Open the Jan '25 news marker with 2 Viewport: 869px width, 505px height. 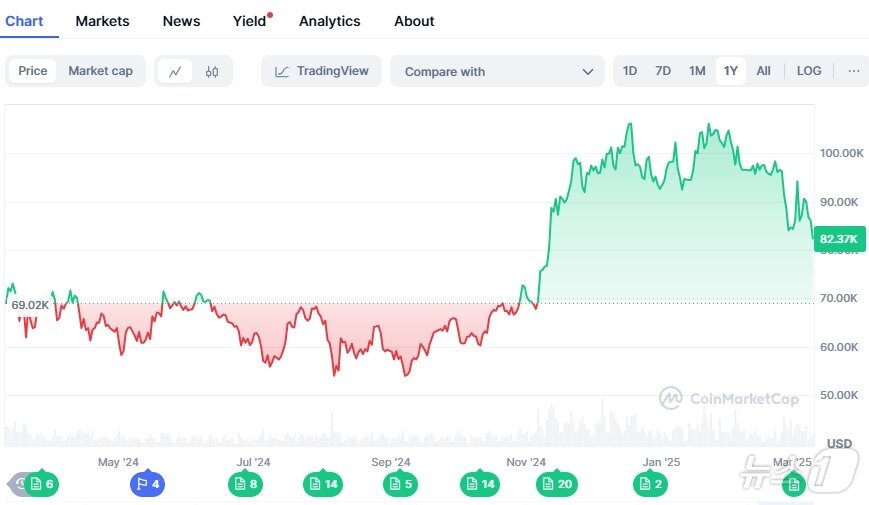point(649,484)
